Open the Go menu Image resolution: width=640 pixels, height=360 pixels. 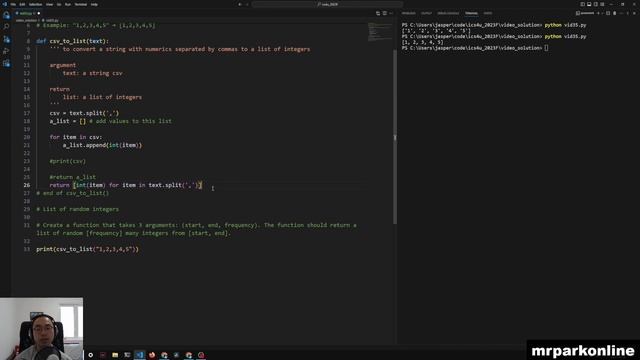point(59,4)
